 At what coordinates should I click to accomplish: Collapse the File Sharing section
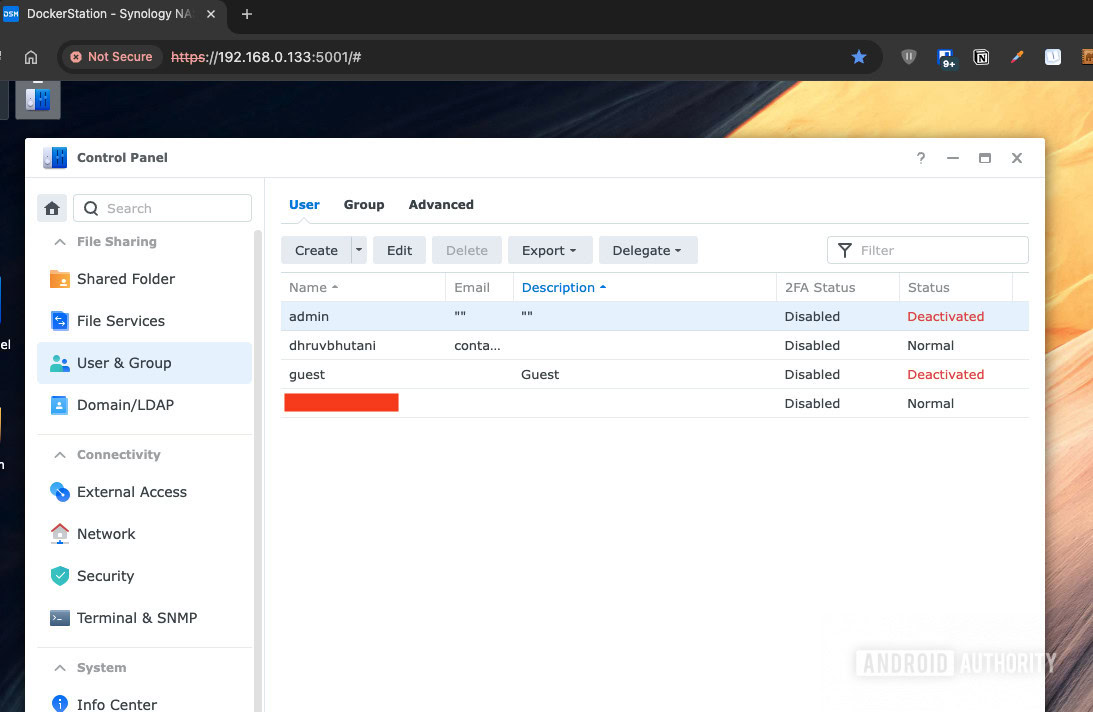click(56, 242)
